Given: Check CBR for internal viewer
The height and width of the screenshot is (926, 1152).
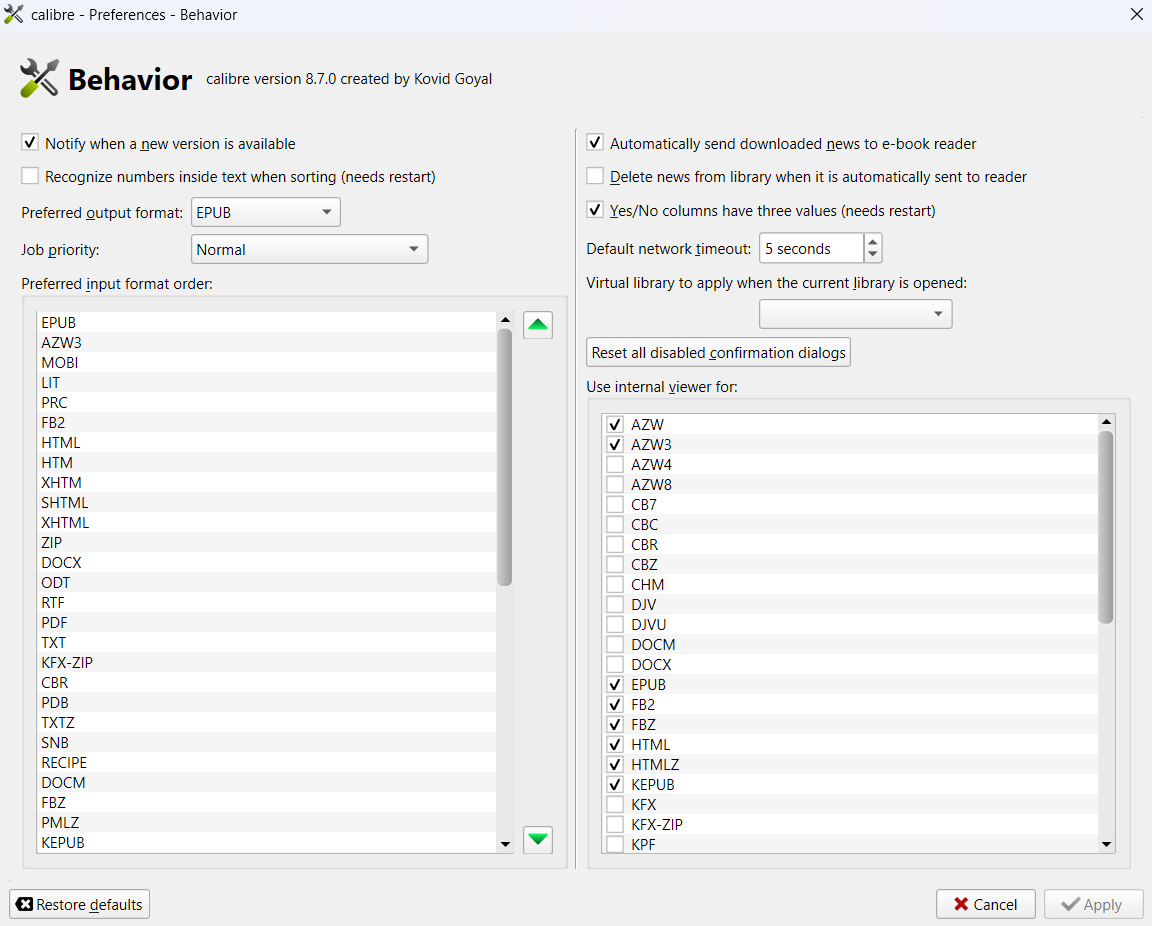Looking at the screenshot, I should coord(615,545).
